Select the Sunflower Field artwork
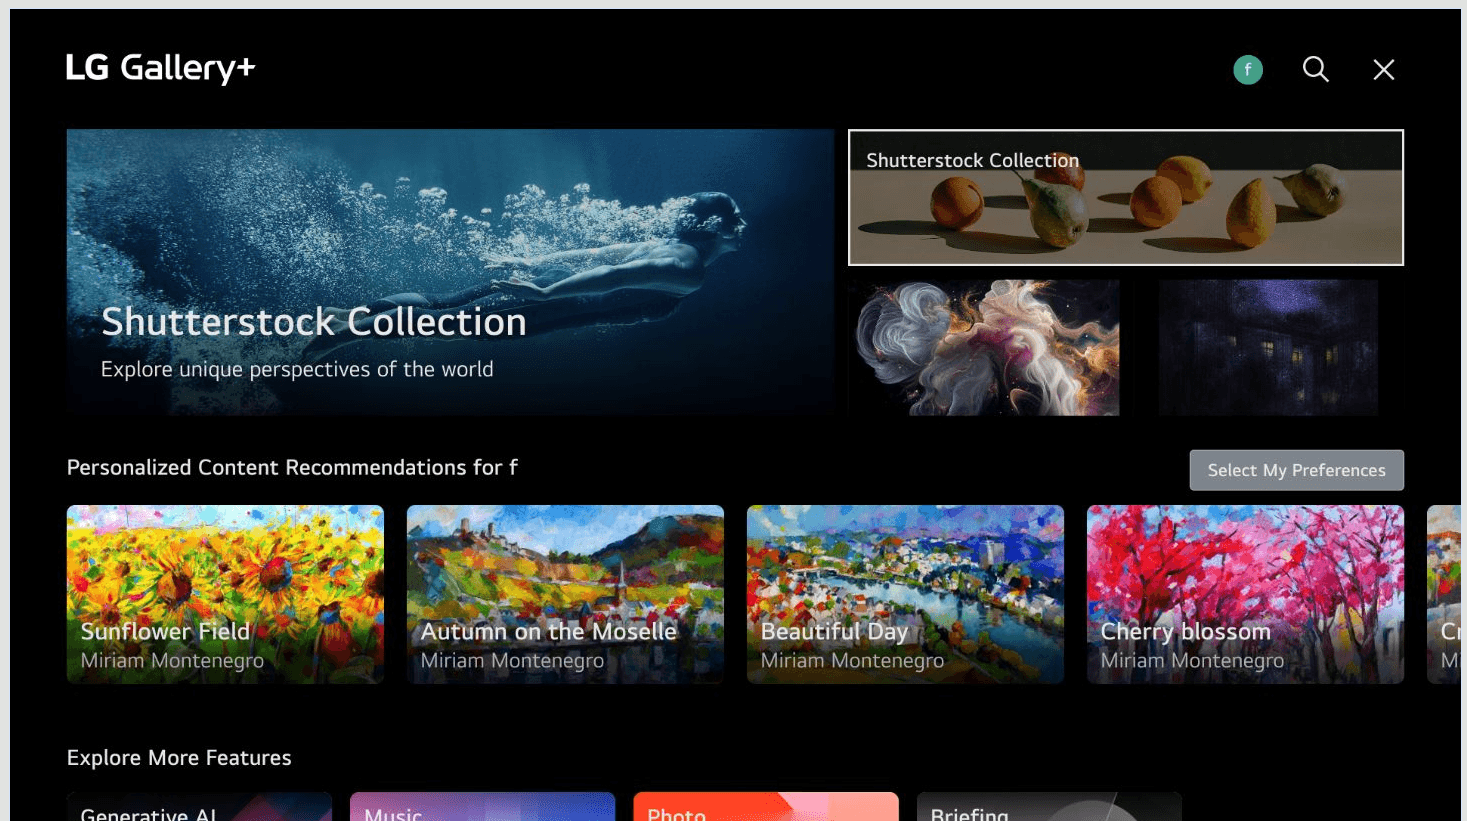The image size is (1467, 821). [x=224, y=594]
